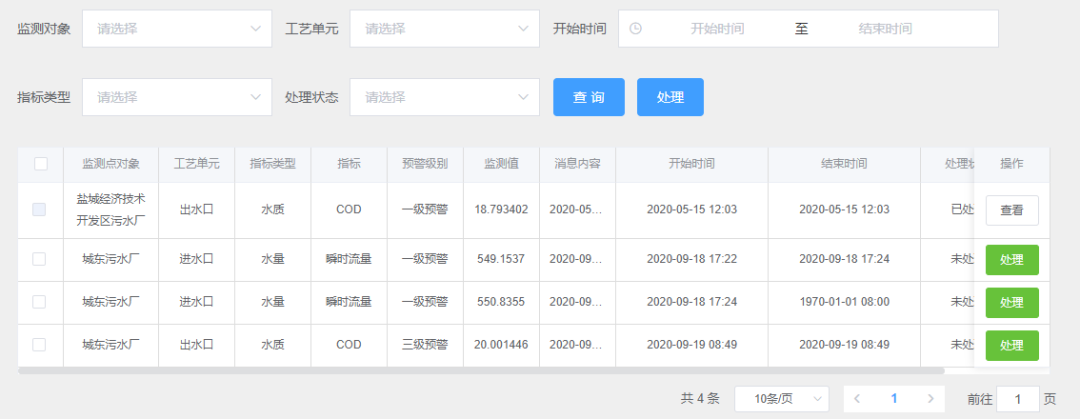The height and width of the screenshot is (419, 1080).
Task: Expand the 工艺单元 dropdown
Action: tap(444, 29)
